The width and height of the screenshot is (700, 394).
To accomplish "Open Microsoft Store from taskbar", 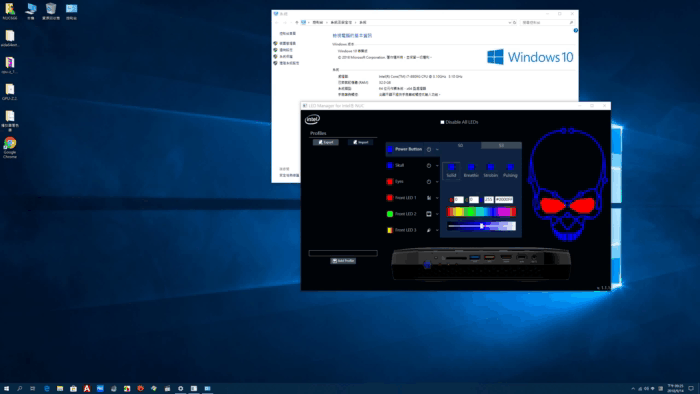I will [x=73, y=389].
